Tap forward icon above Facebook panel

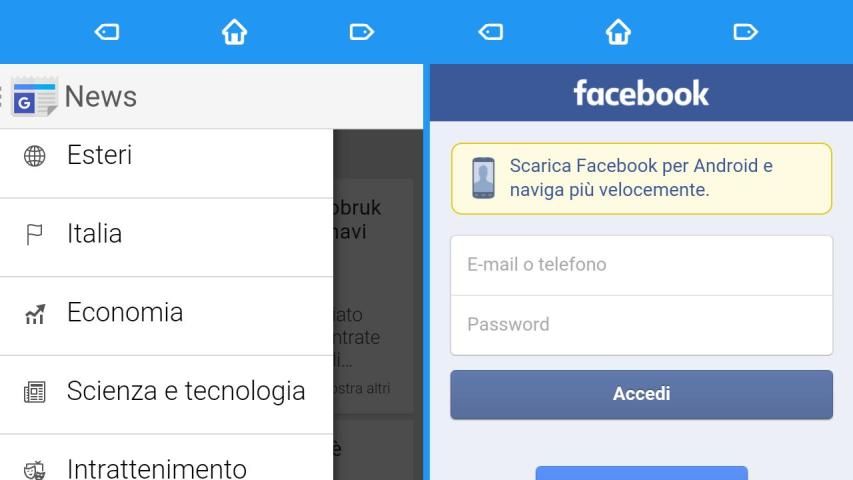[745, 32]
